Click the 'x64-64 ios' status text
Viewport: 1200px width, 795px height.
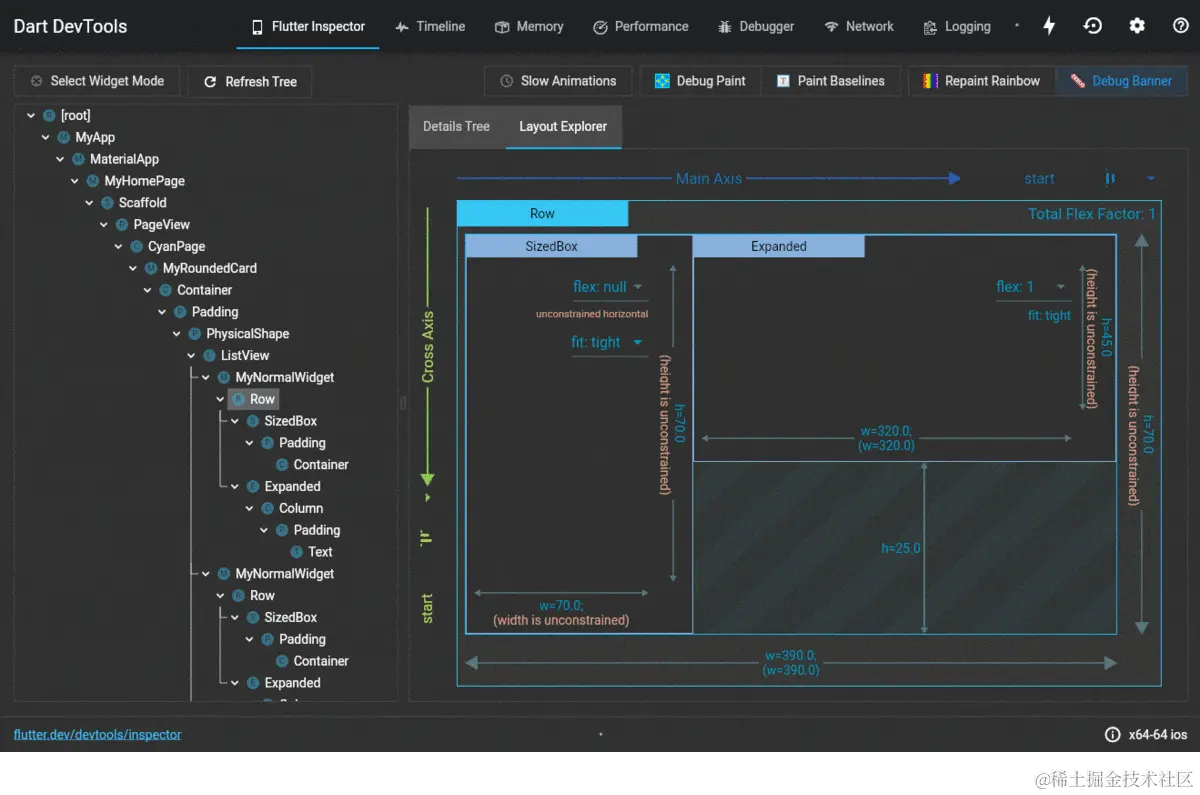[x=1158, y=734]
